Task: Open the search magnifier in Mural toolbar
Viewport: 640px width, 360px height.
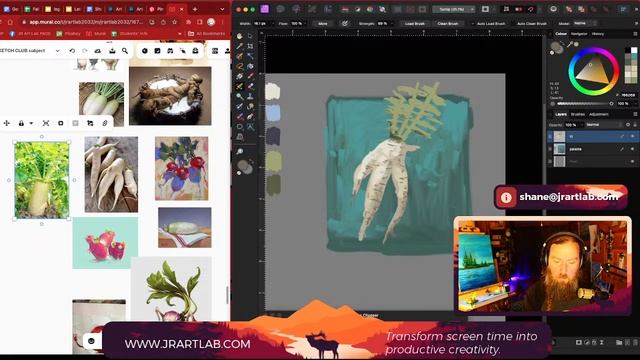Action: 125,51
